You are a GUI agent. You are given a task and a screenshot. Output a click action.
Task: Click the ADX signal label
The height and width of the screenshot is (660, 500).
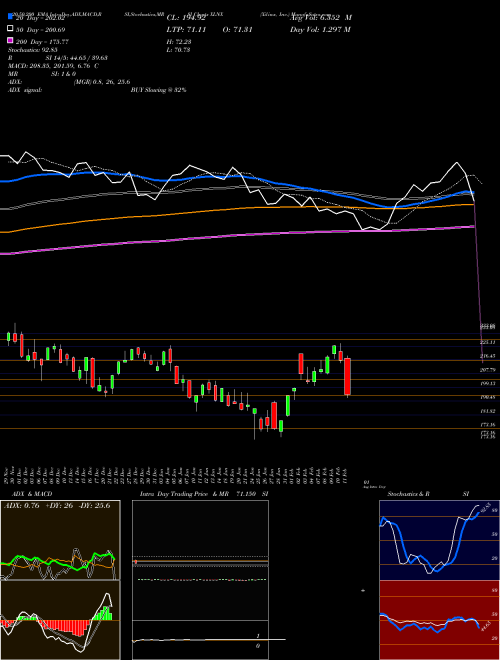(x=25, y=90)
